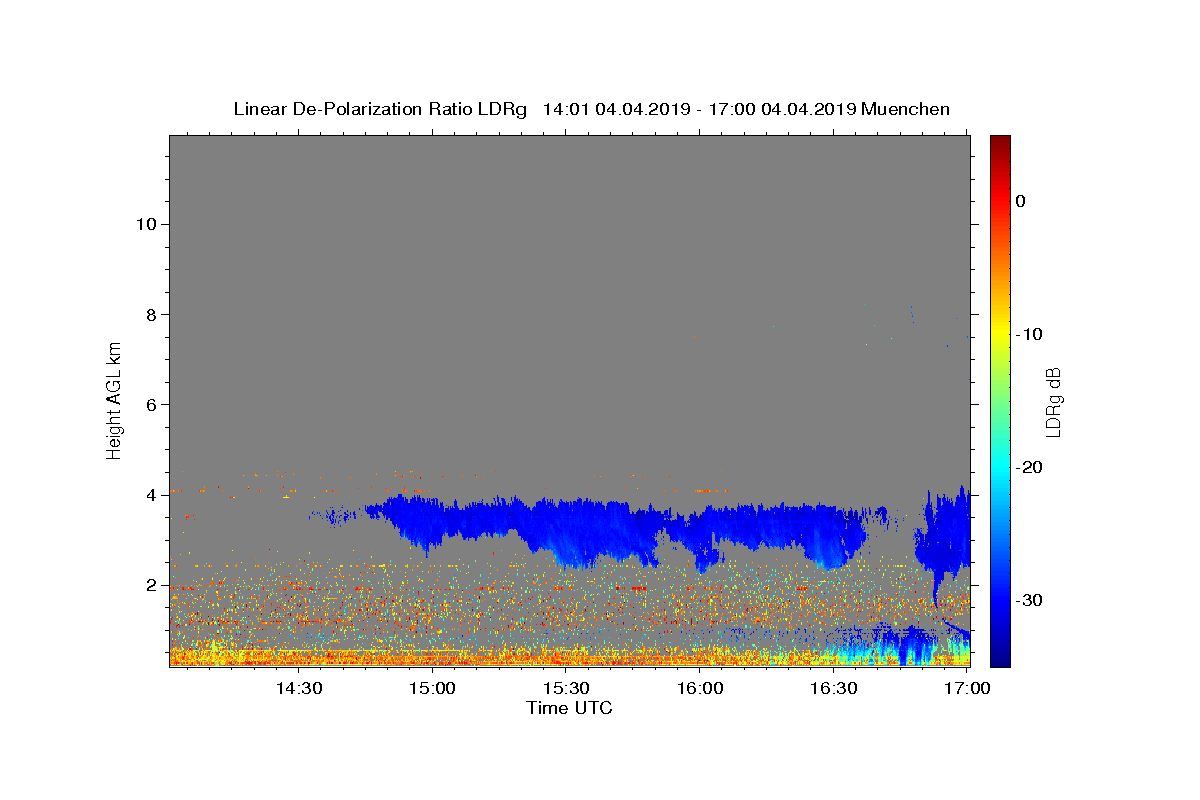Click the plot title 'Linear De-Polarization Ratio LDRg'
This screenshot has width=1200, height=800.
(x=380, y=109)
